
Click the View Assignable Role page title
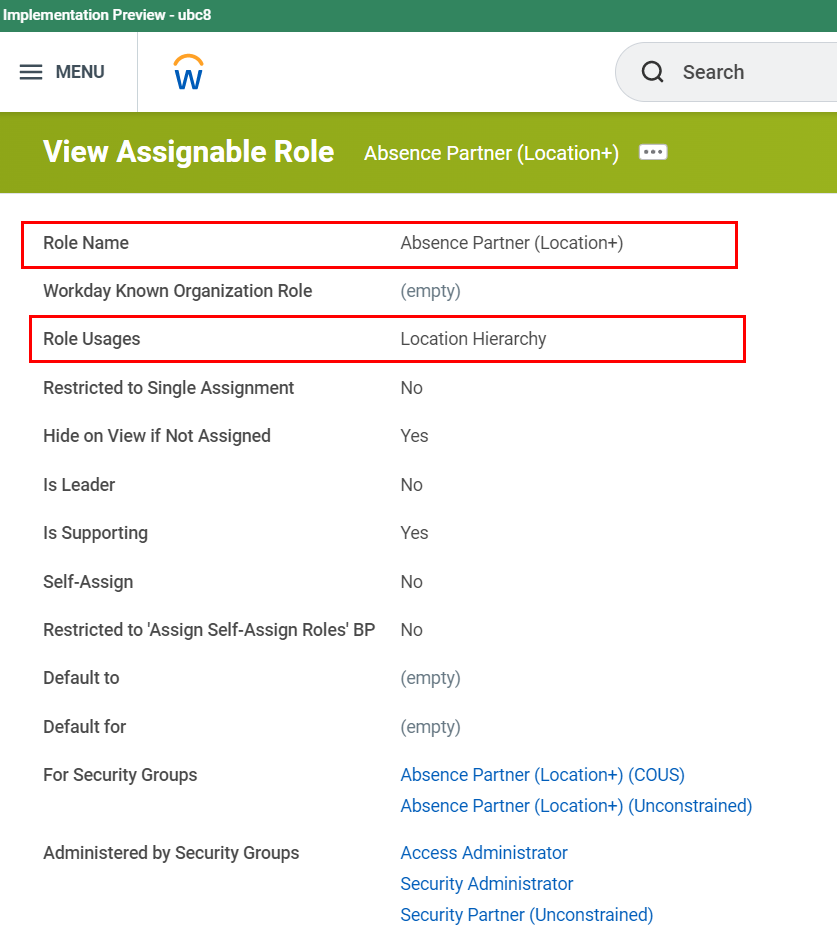(x=188, y=152)
